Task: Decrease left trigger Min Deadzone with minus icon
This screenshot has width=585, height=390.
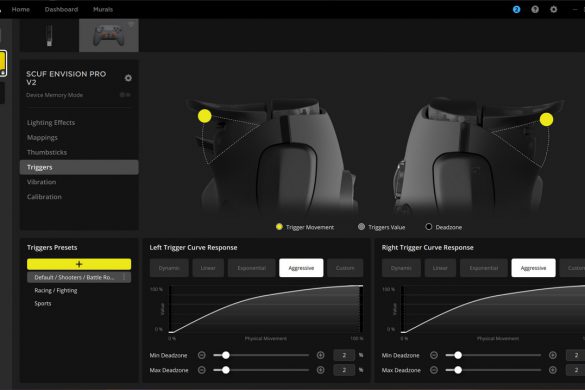Action: (x=202, y=355)
